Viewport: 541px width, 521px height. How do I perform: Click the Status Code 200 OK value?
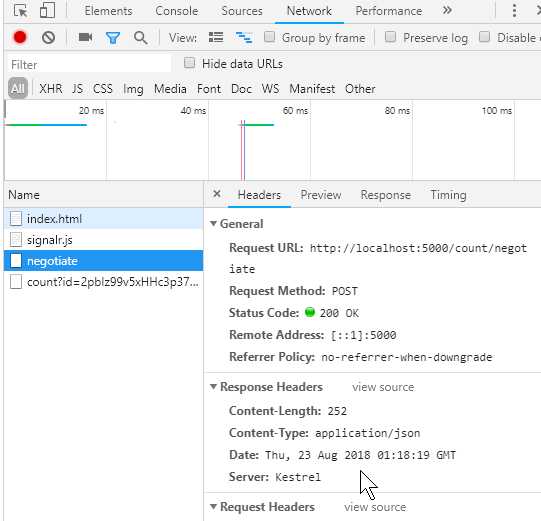pyautogui.click(x=339, y=313)
